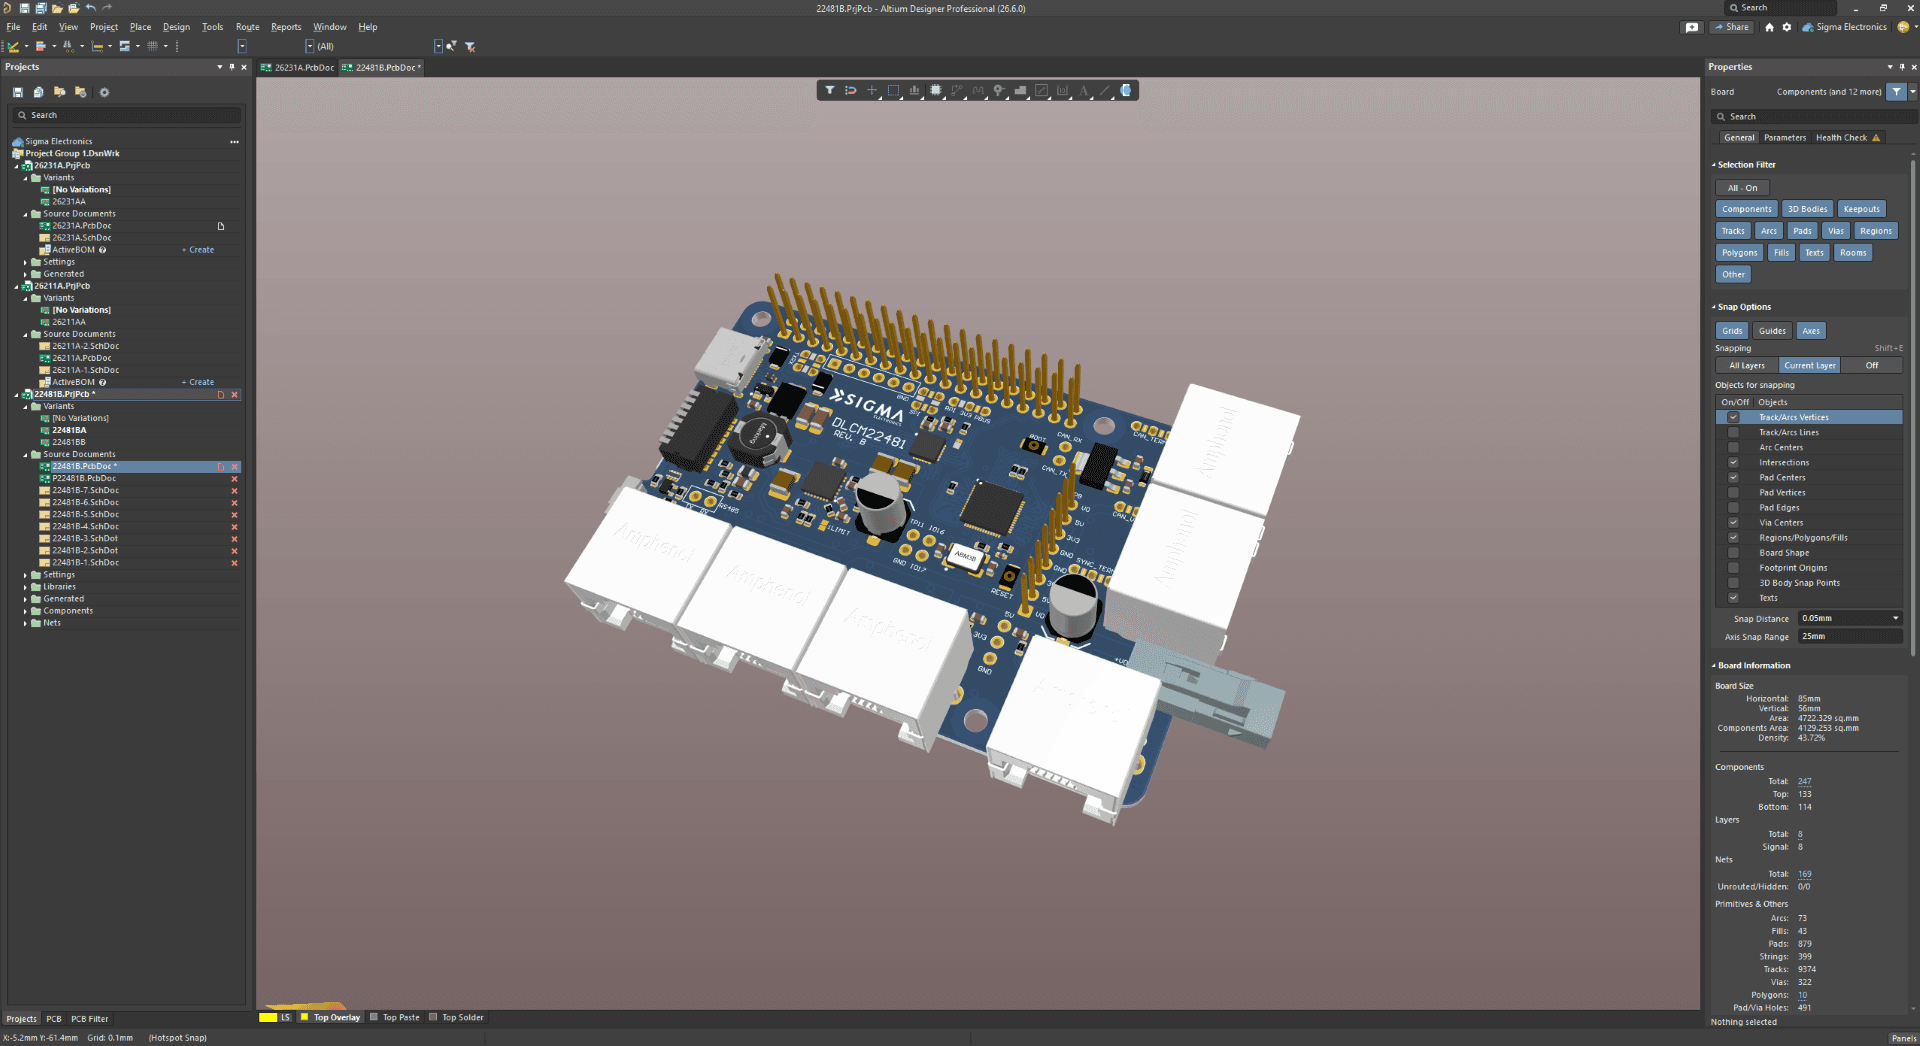Activate the interactive routing tool
1920x1046 pixels.
(x=957, y=90)
